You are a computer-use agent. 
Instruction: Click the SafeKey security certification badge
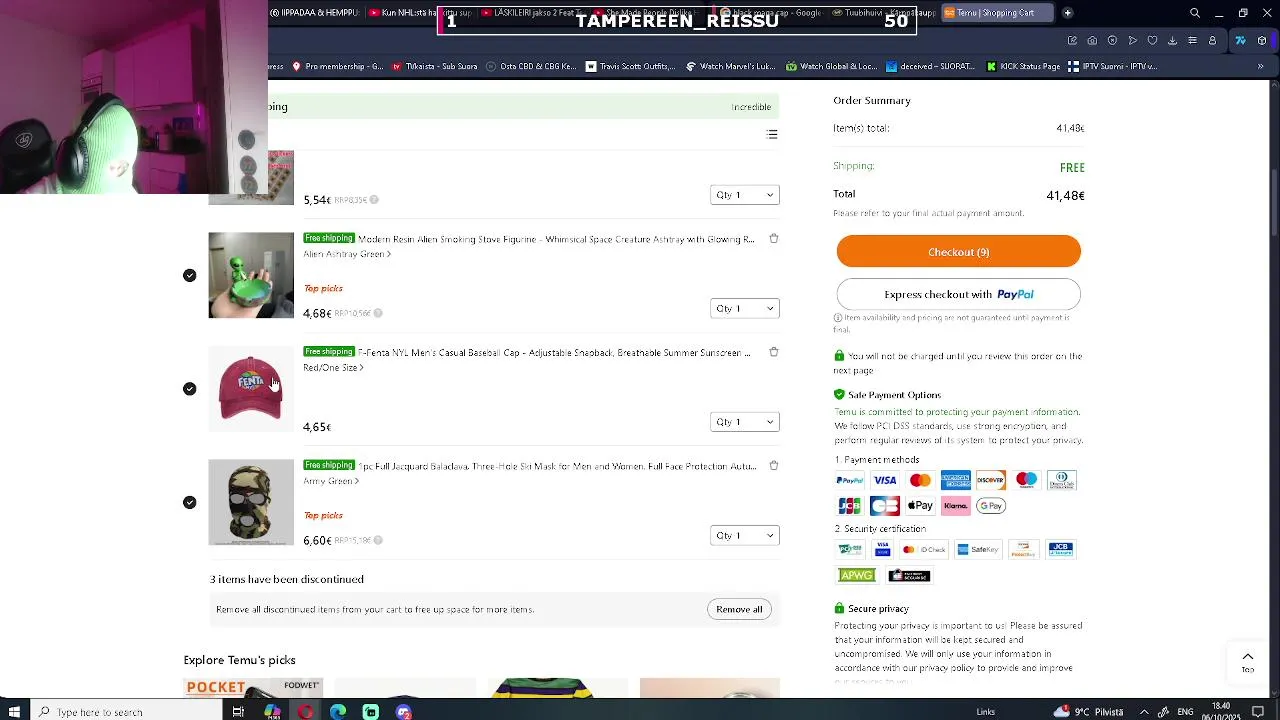pyautogui.click(x=977, y=549)
